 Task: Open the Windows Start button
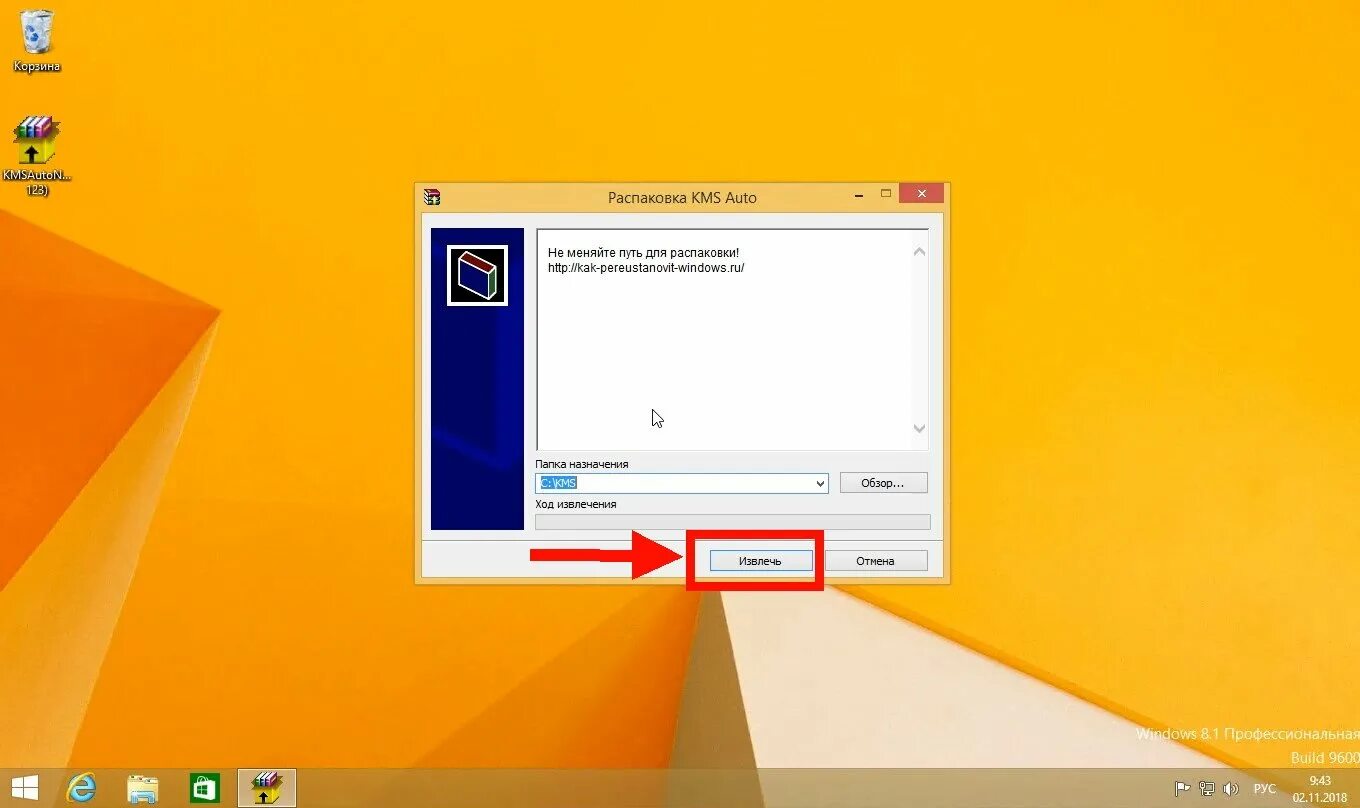[x=25, y=788]
